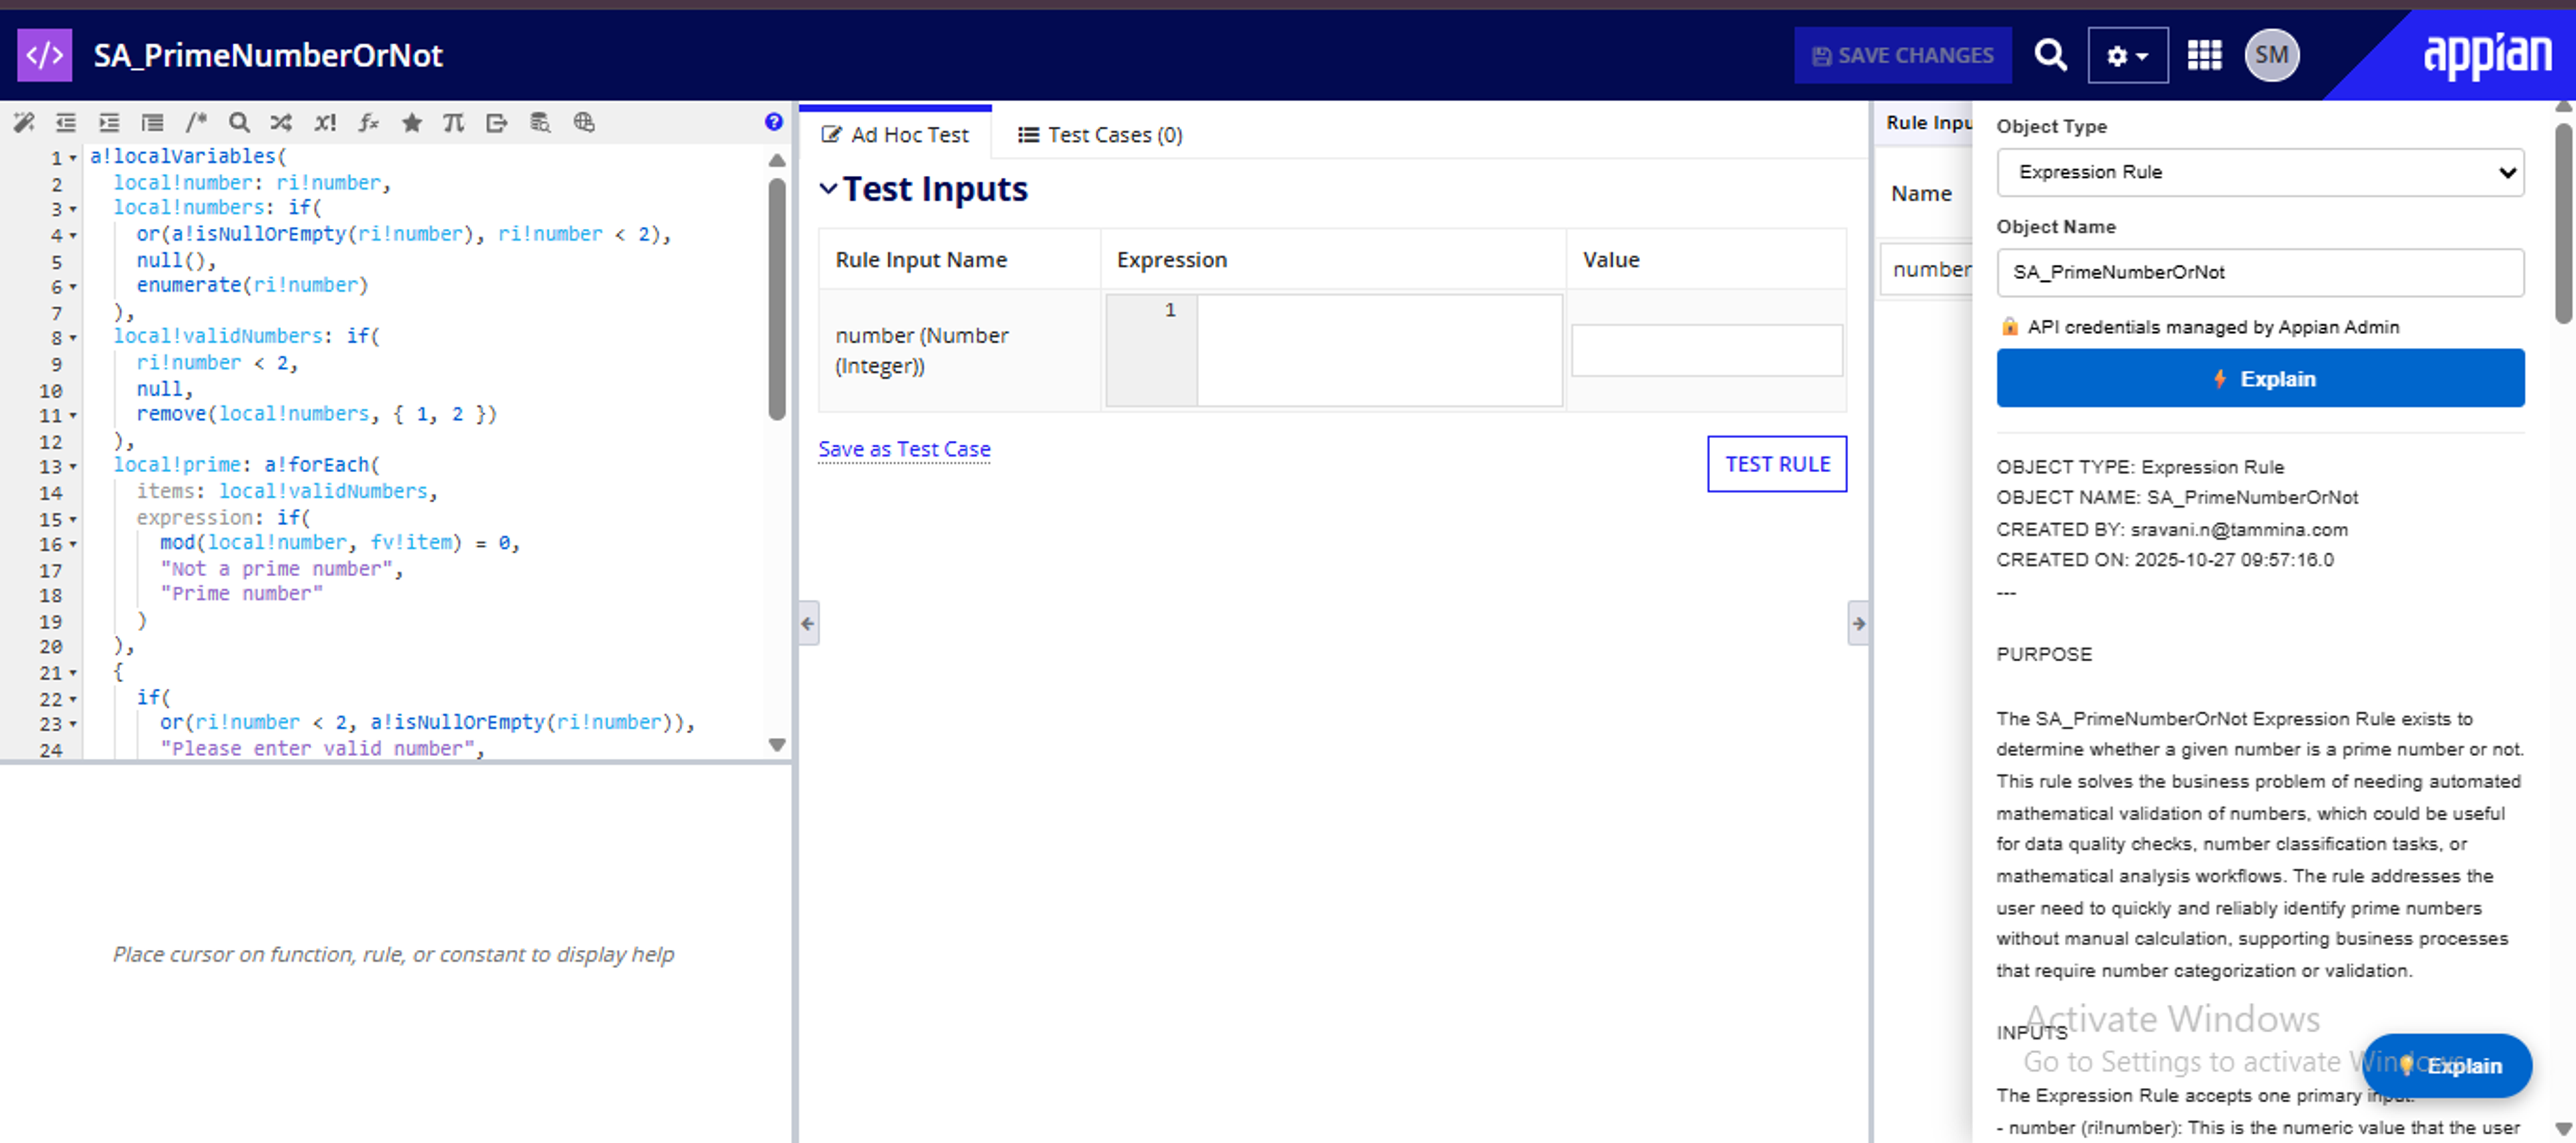Viewport: 2576px width, 1143px height.
Task: Fold code at line 3 arrow
Action: 73,209
